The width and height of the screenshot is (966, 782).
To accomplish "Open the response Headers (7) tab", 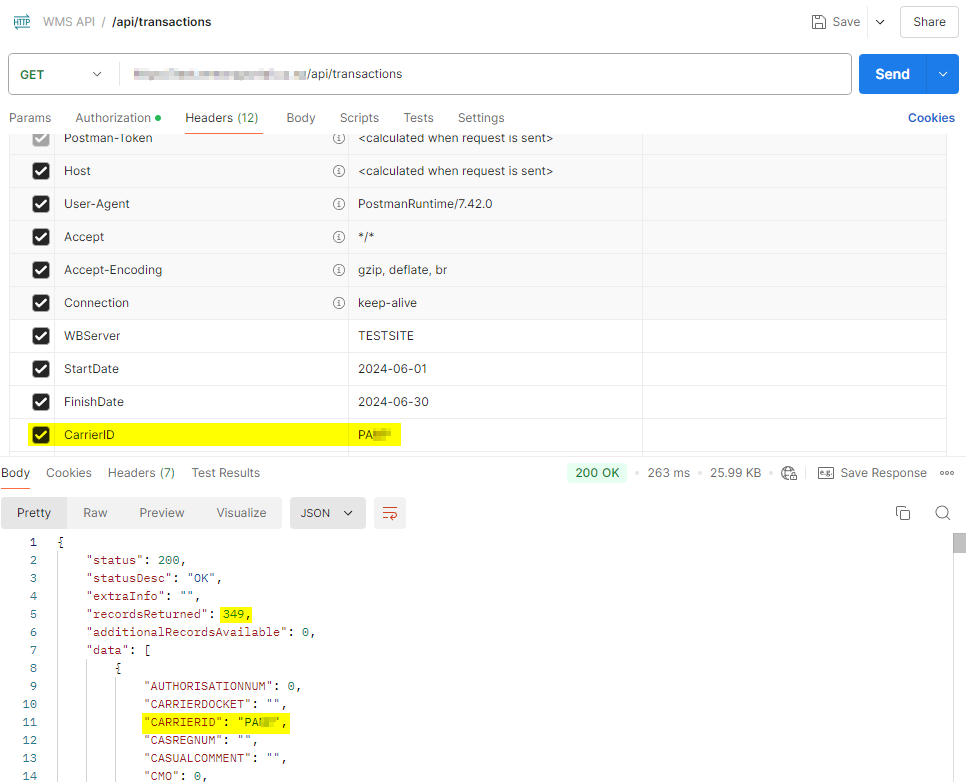I will (141, 473).
